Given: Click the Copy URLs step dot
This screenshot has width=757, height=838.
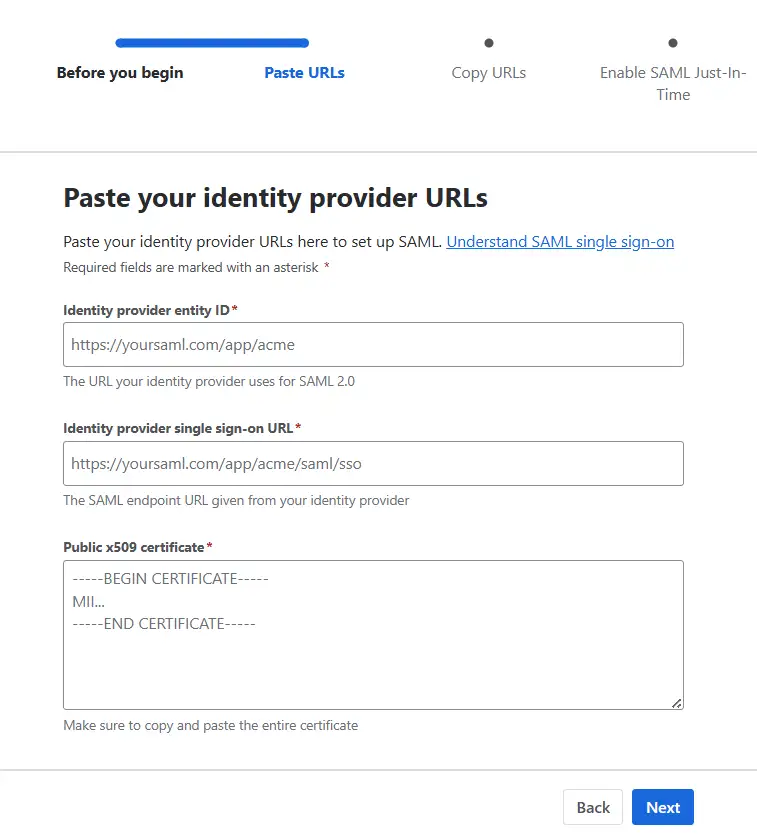Looking at the screenshot, I should [488, 43].
